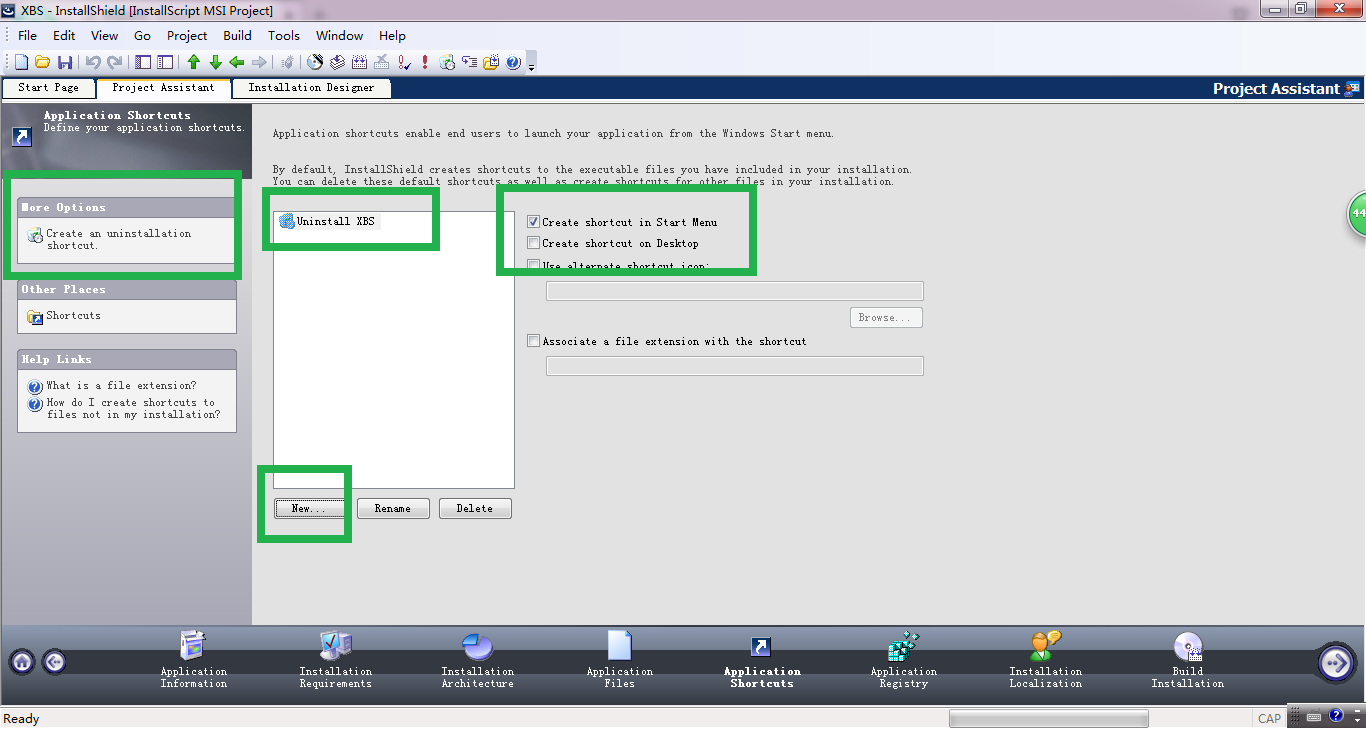The image size is (1366, 729).
Task: Click the red exclamation with checkmark icon
Action: [x=404, y=62]
